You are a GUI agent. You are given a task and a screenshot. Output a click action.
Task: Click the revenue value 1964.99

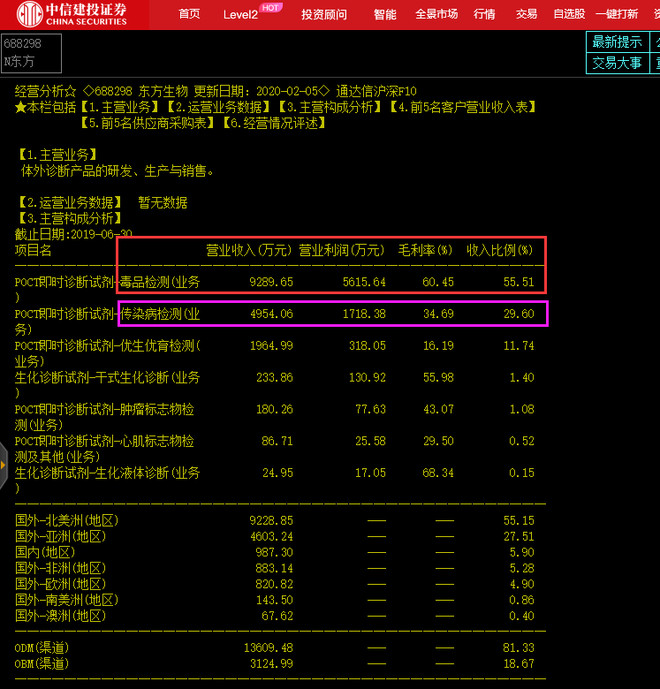271,346
